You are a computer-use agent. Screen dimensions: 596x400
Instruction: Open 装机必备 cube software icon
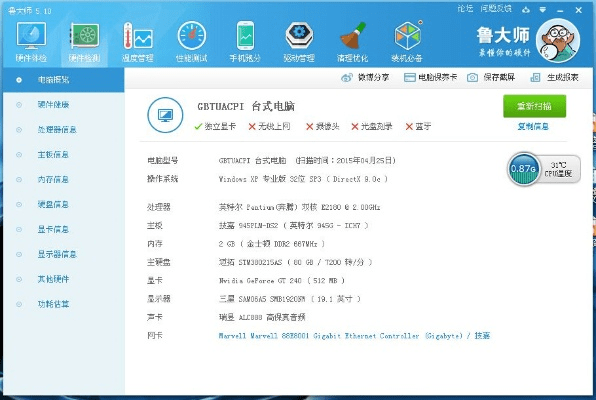pos(407,36)
